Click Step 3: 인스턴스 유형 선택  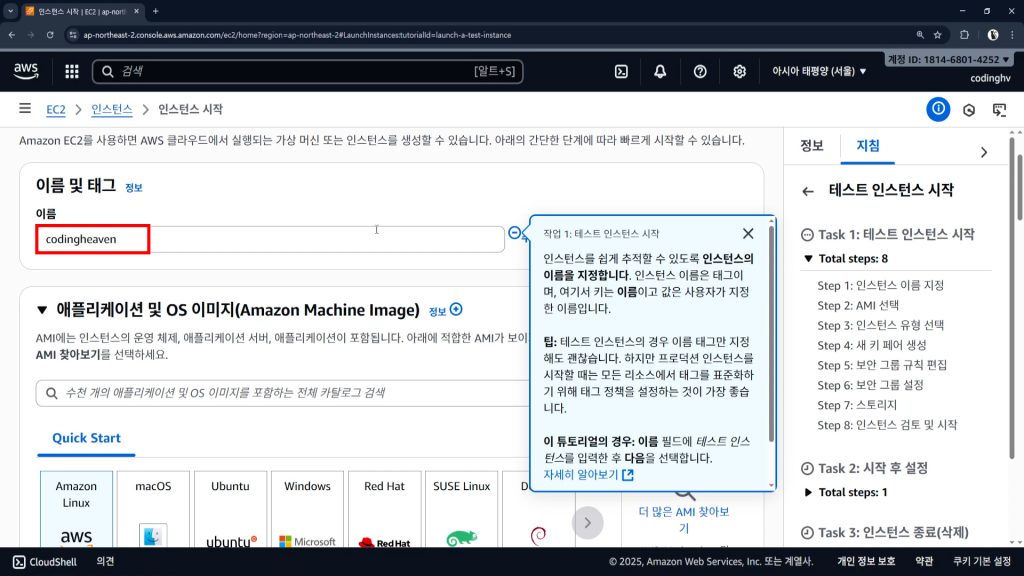click(880, 325)
